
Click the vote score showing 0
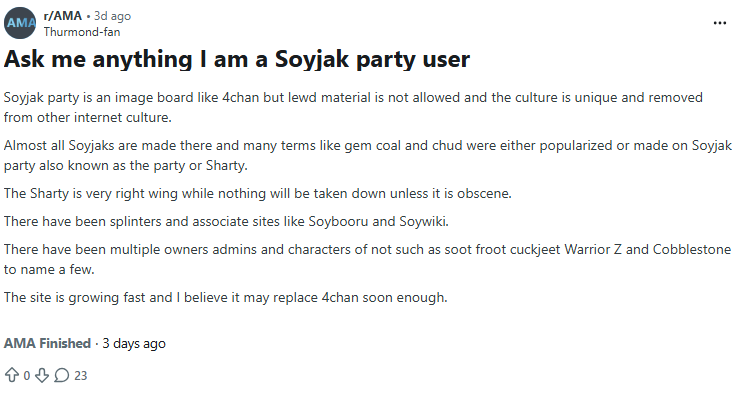coord(27,376)
